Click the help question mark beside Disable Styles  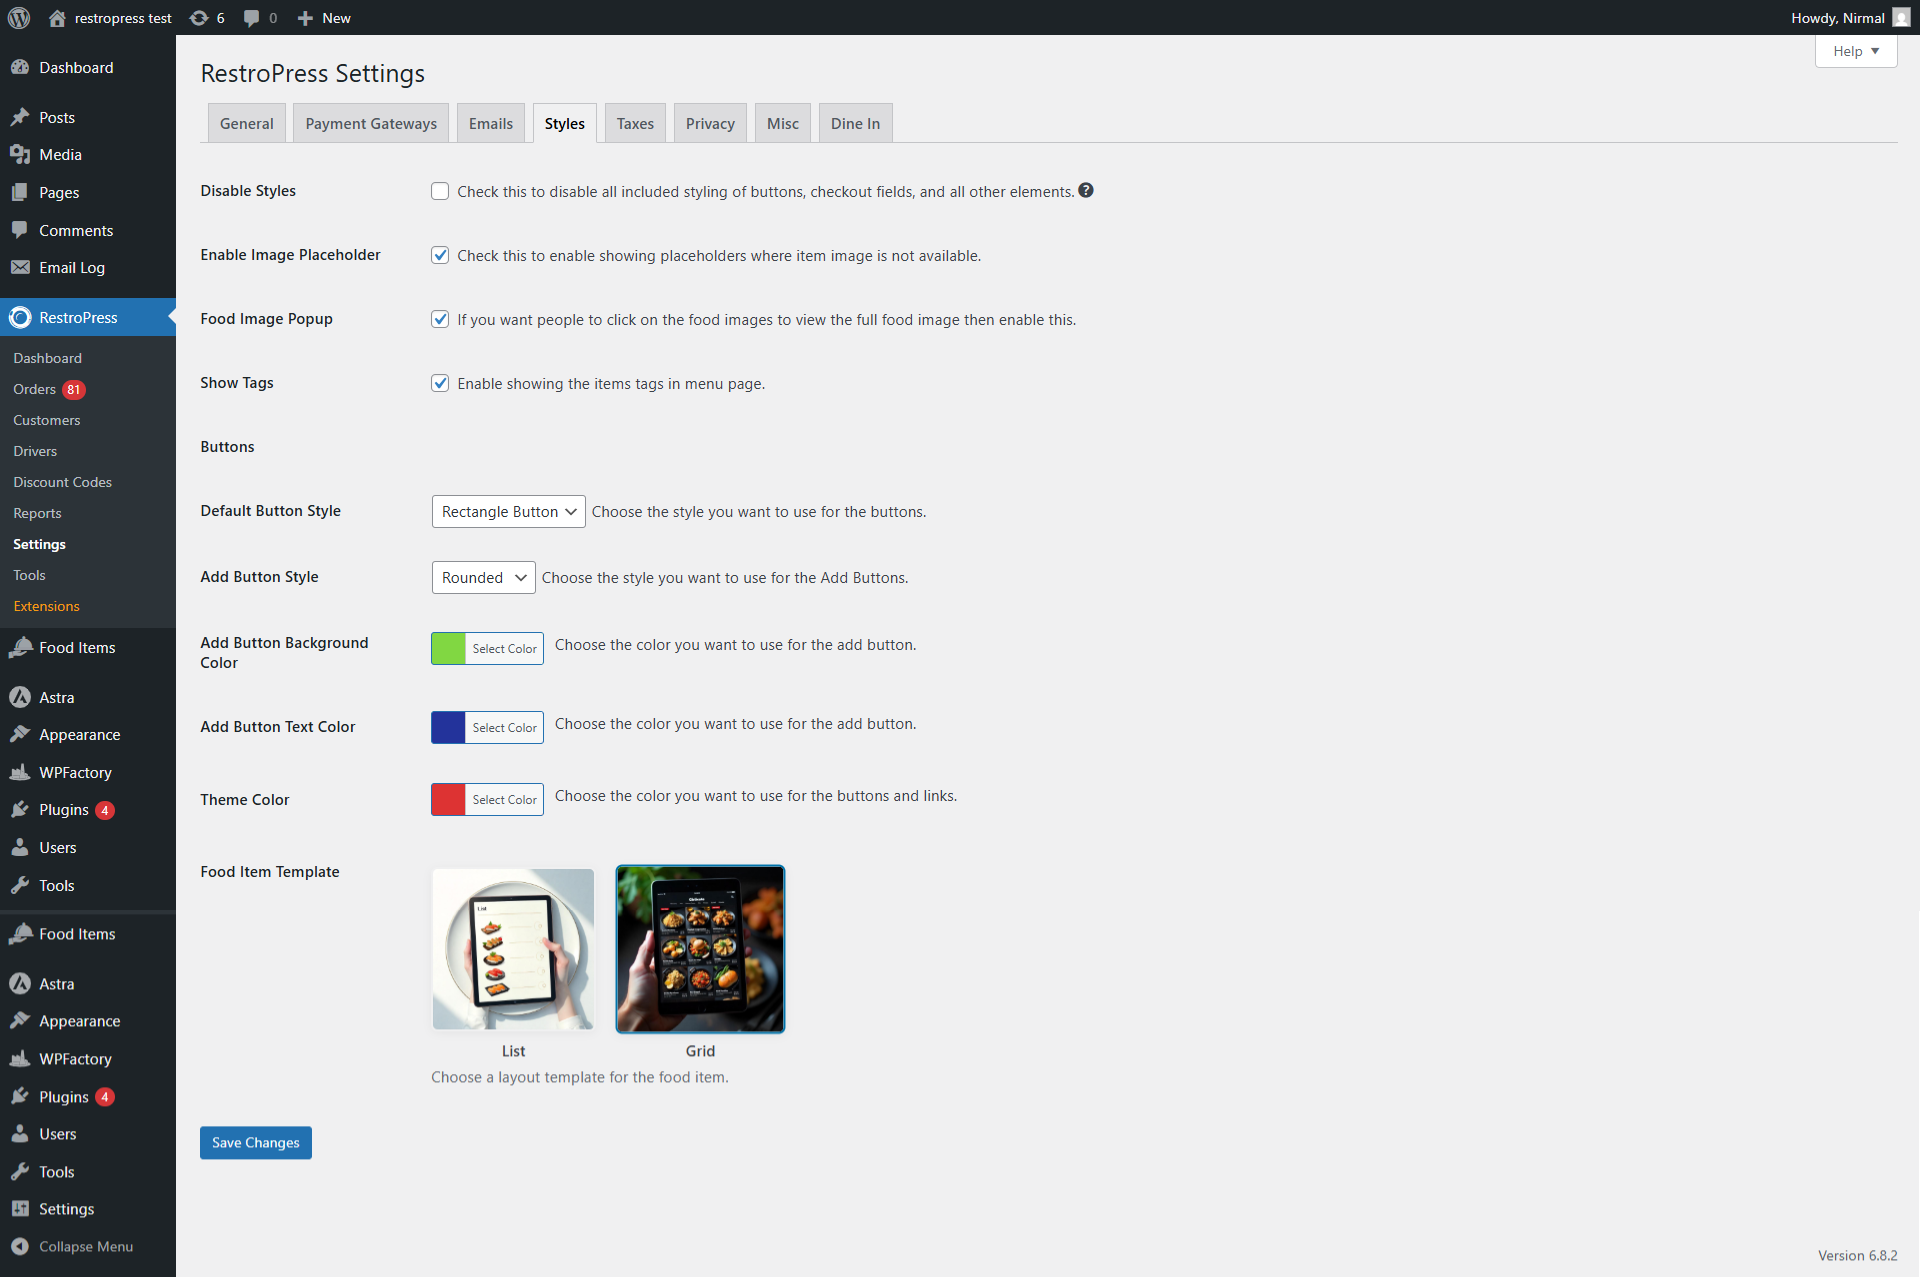1086,190
